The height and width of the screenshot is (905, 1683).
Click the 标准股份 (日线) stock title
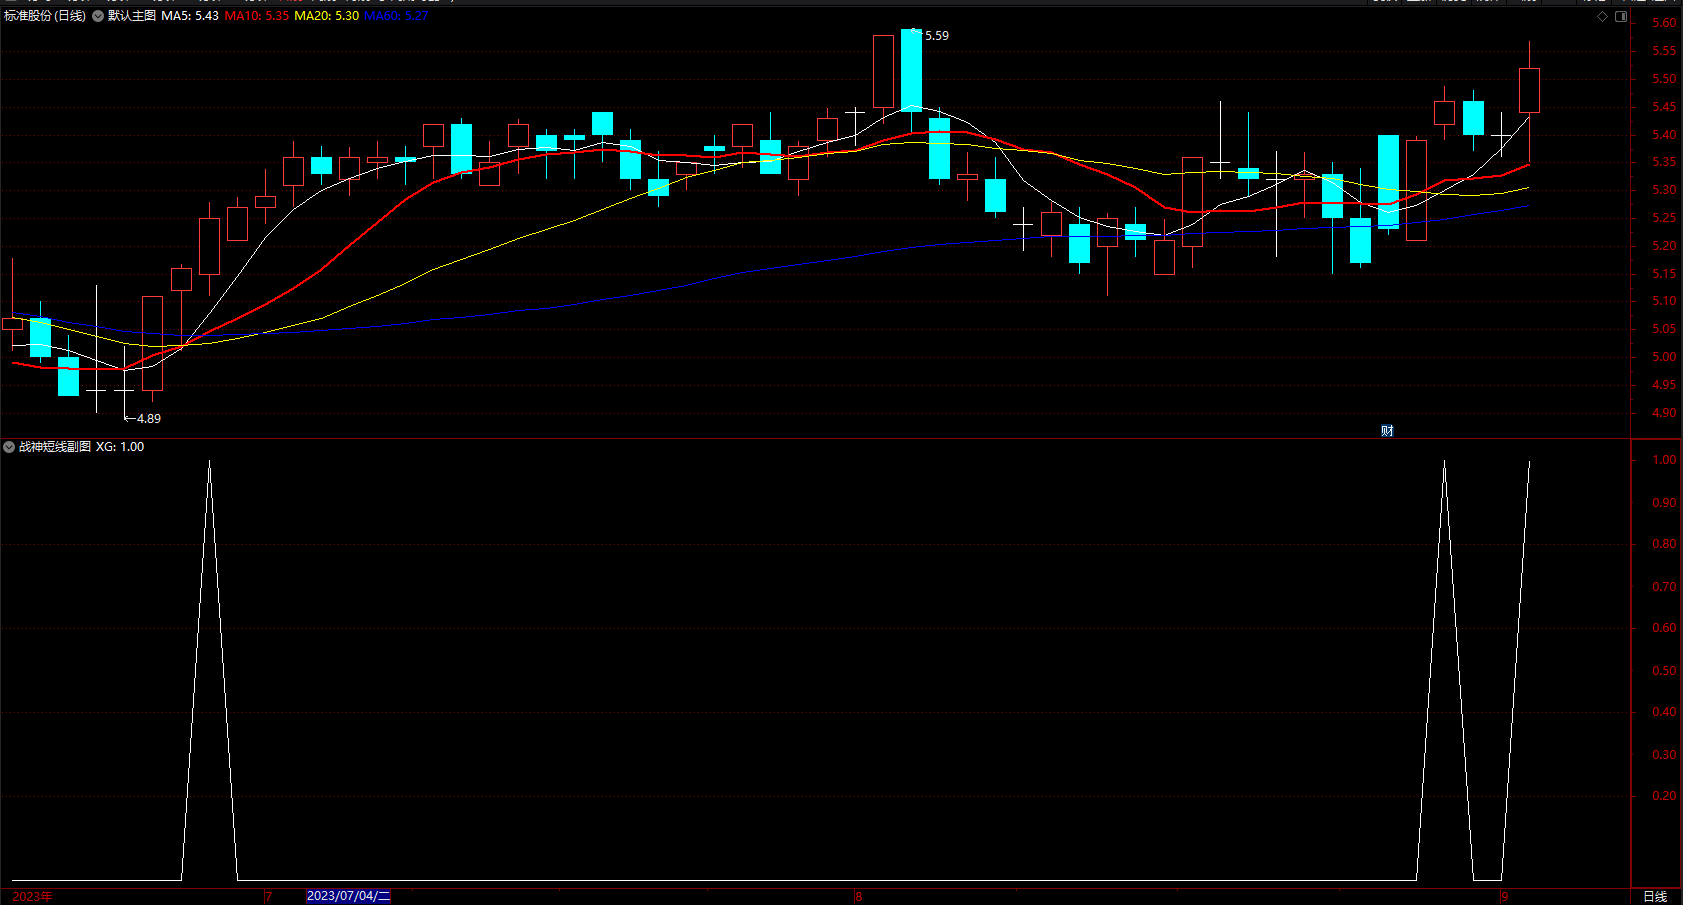45,16
